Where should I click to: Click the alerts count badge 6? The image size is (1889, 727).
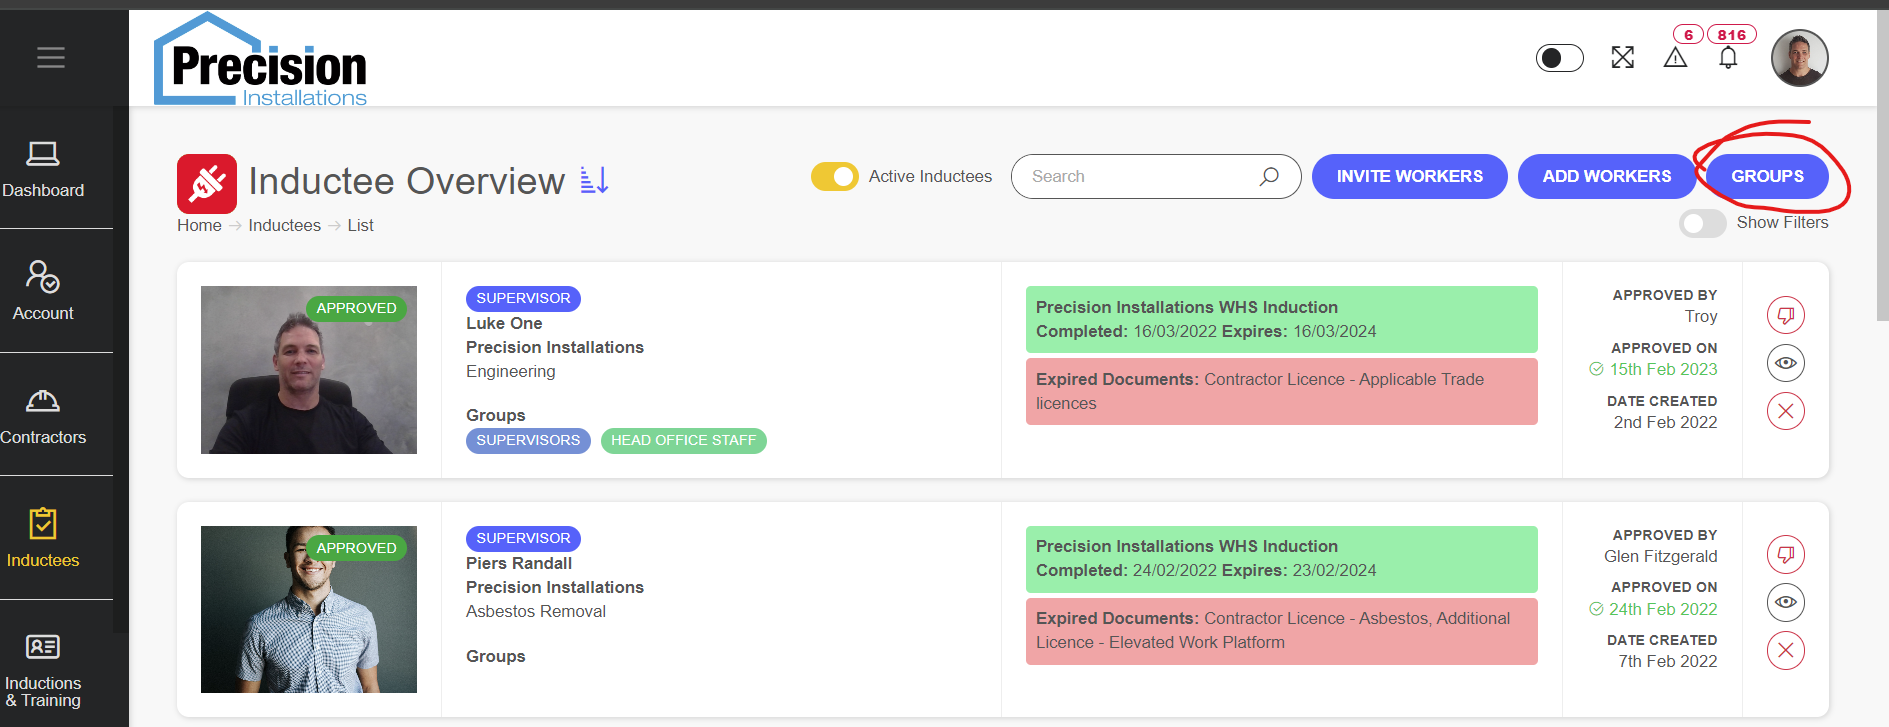(x=1688, y=35)
